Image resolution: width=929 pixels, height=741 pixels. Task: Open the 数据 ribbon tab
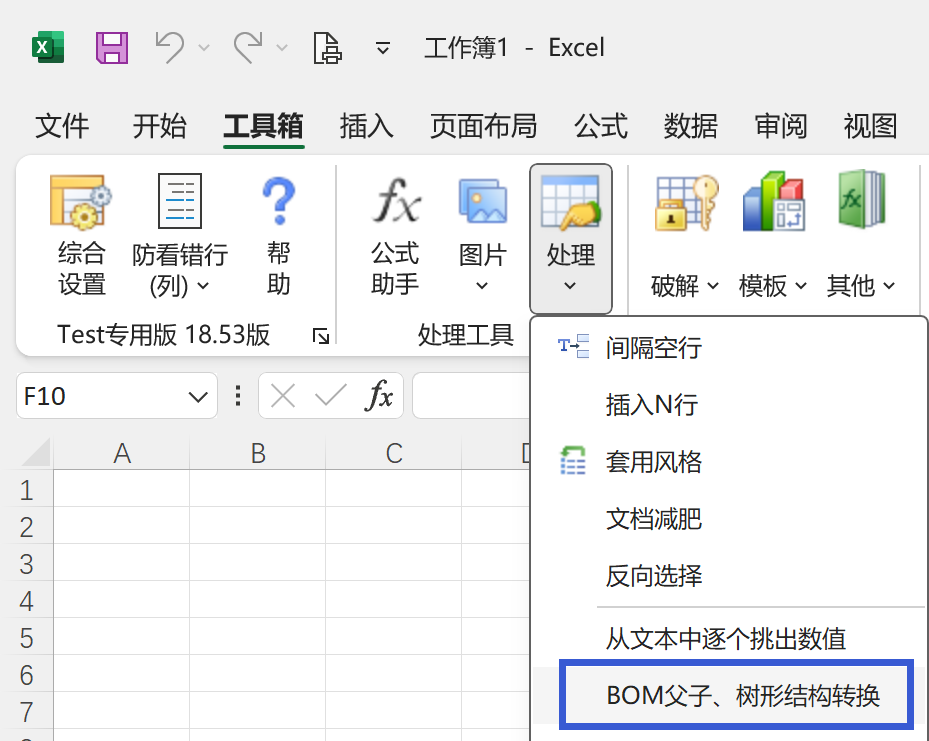pyautogui.click(x=690, y=126)
